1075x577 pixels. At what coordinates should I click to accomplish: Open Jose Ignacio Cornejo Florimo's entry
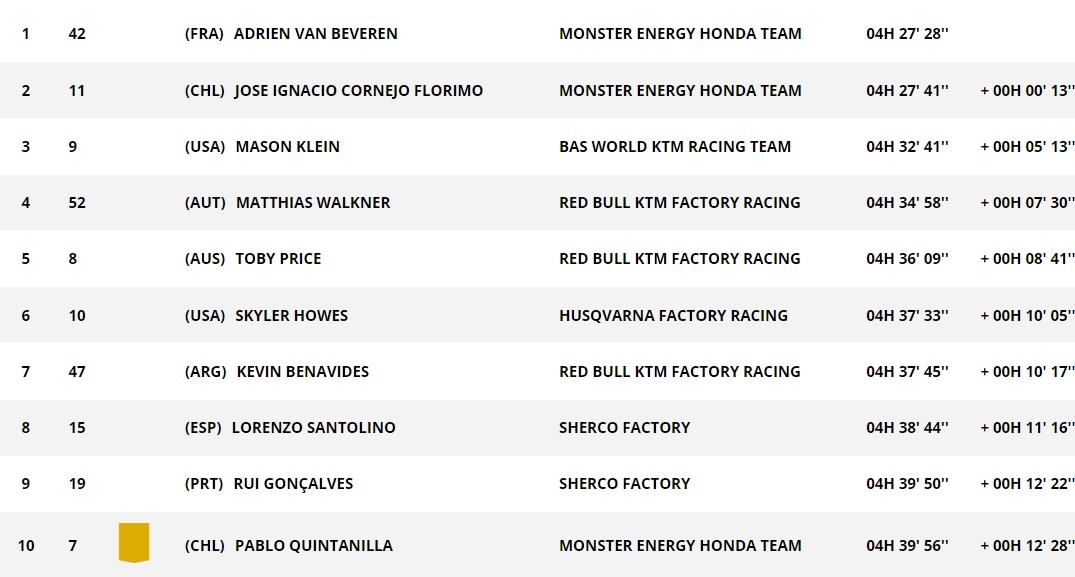pos(538,90)
